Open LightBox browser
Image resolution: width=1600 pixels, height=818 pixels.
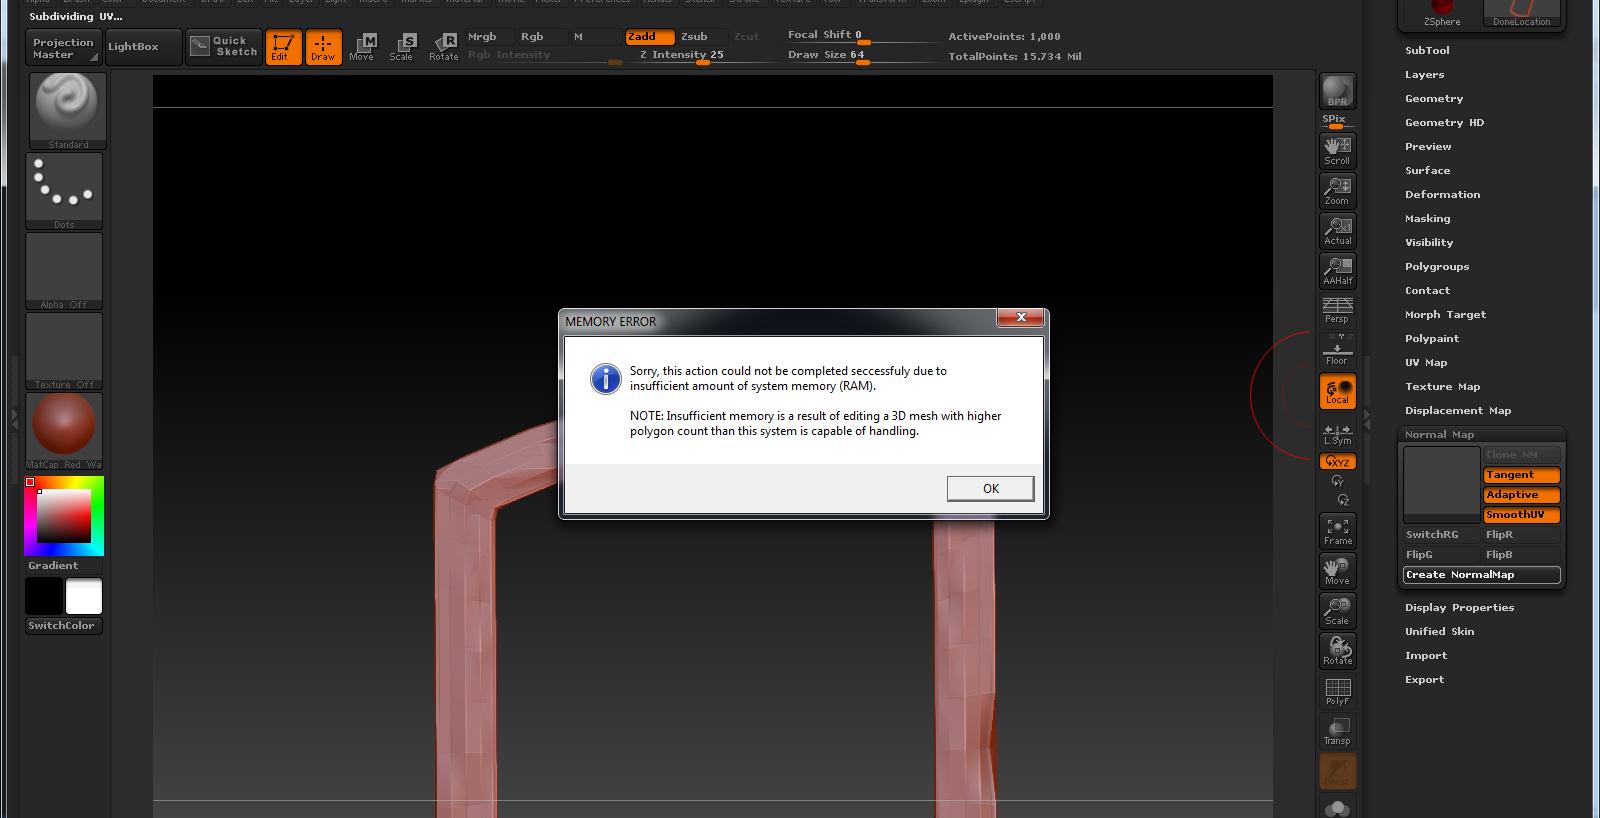tap(144, 47)
